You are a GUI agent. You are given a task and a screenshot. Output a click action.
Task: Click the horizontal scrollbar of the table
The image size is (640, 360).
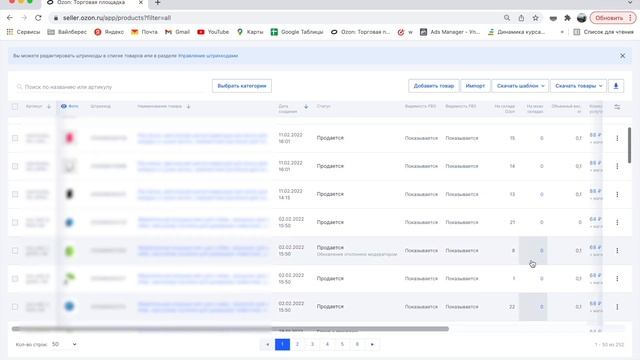point(230,329)
